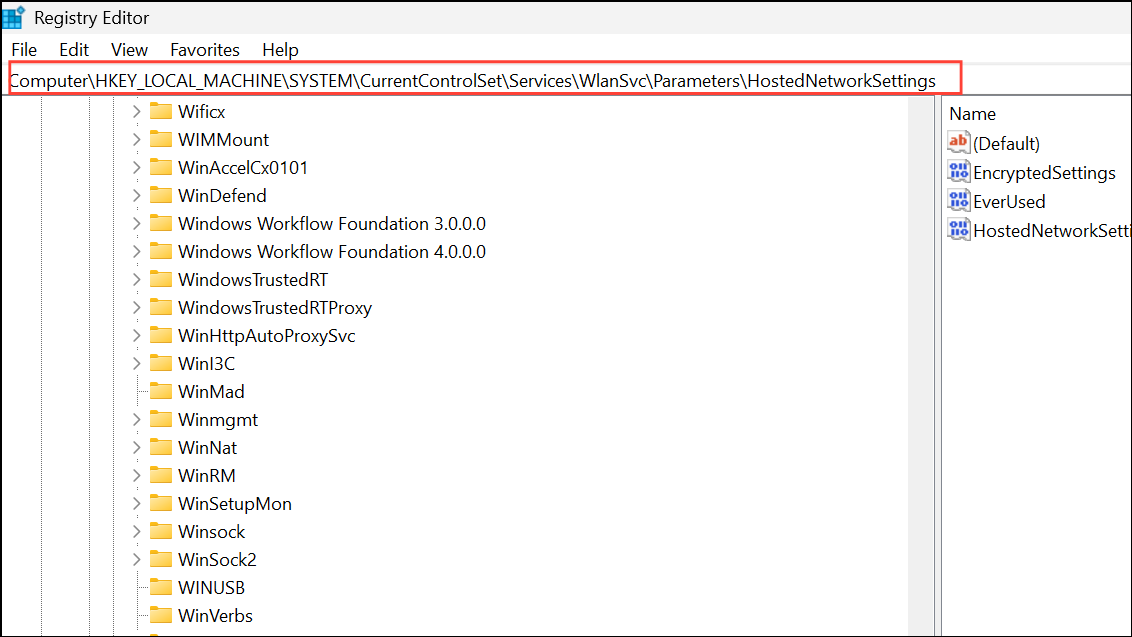The height and width of the screenshot is (637, 1132).
Task: Click the EncryptedSettings binary value icon
Action: coord(959,171)
